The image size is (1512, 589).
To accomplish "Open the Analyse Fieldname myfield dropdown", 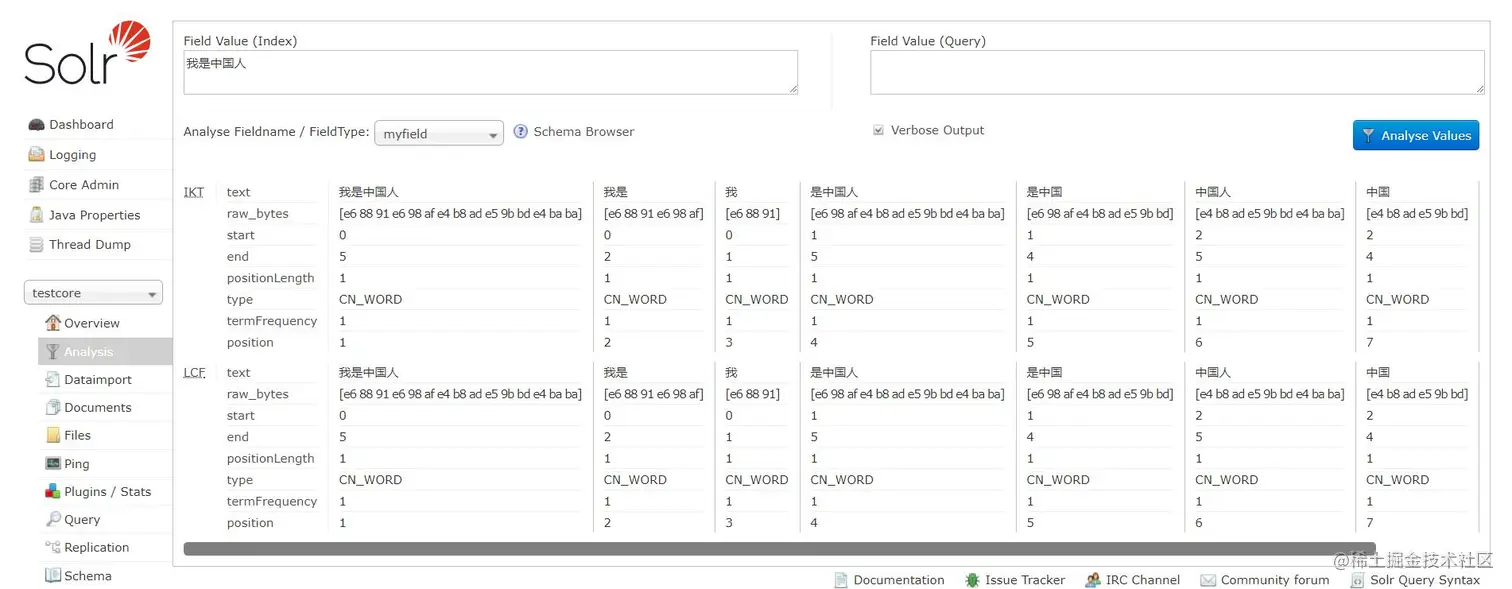I will tap(438, 133).
